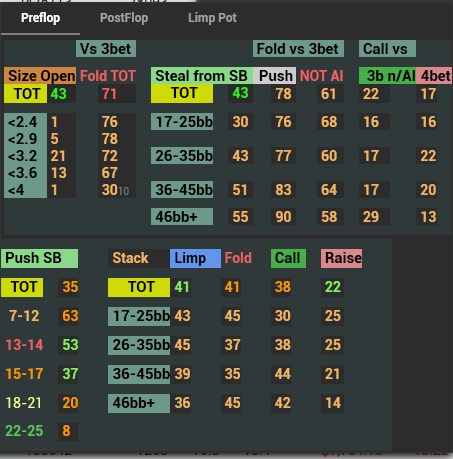Select the <3.2 open size row
The height and width of the screenshot is (459, 453).
tap(26, 156)
